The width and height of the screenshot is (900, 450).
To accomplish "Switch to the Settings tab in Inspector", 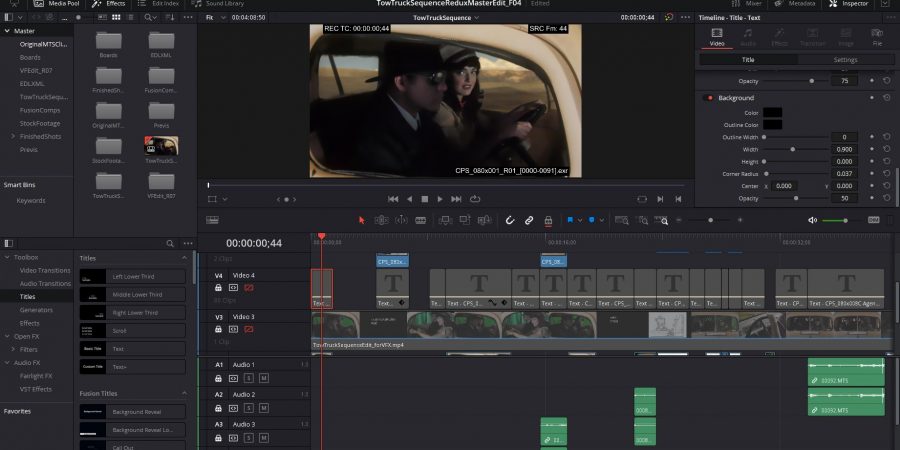I will [844, 60].
